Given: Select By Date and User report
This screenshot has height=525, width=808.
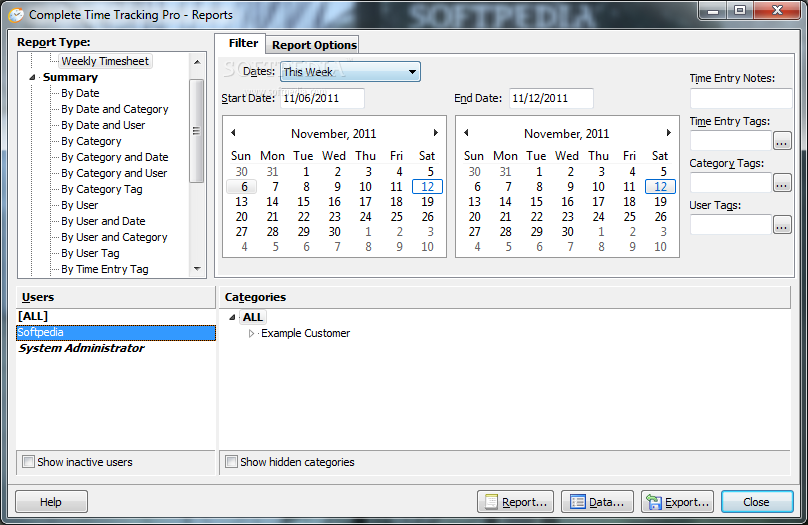Looking at the screenshot, I should coord(103,125).
